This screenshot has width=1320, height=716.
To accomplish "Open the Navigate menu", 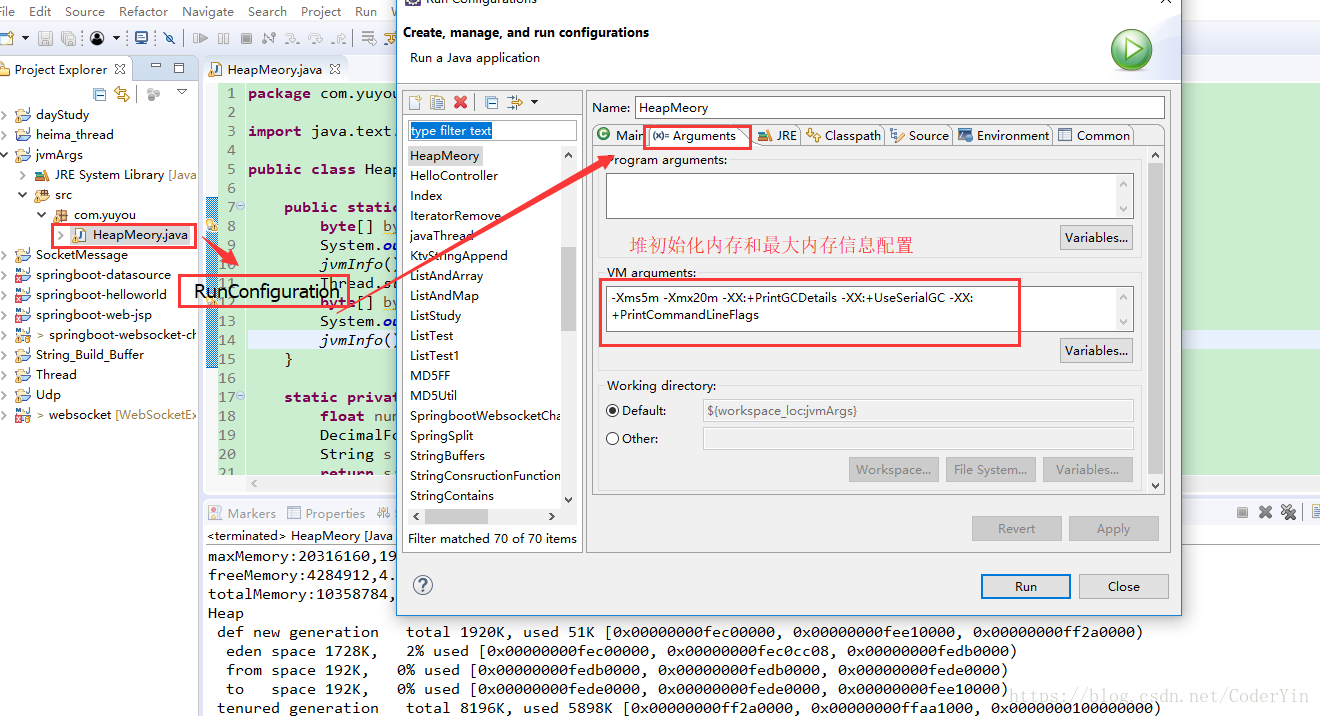I will 208,11.
